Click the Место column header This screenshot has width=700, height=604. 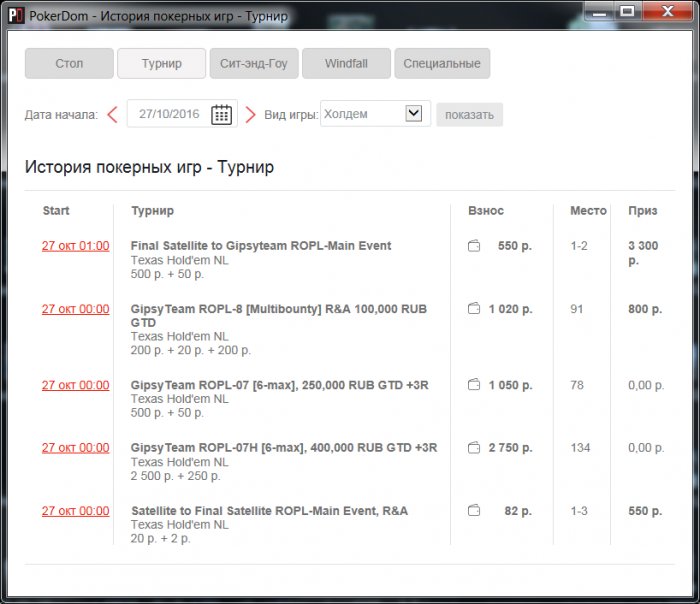(588, 210)
